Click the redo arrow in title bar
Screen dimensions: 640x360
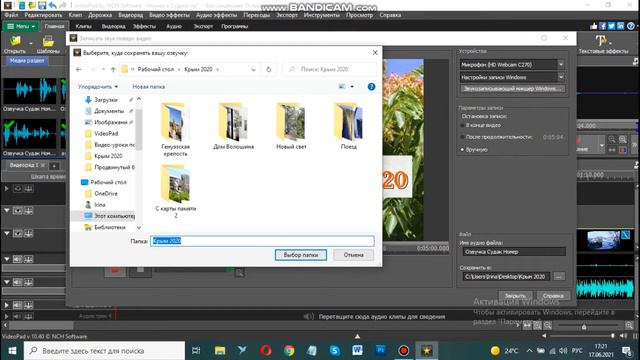(62, 5)
